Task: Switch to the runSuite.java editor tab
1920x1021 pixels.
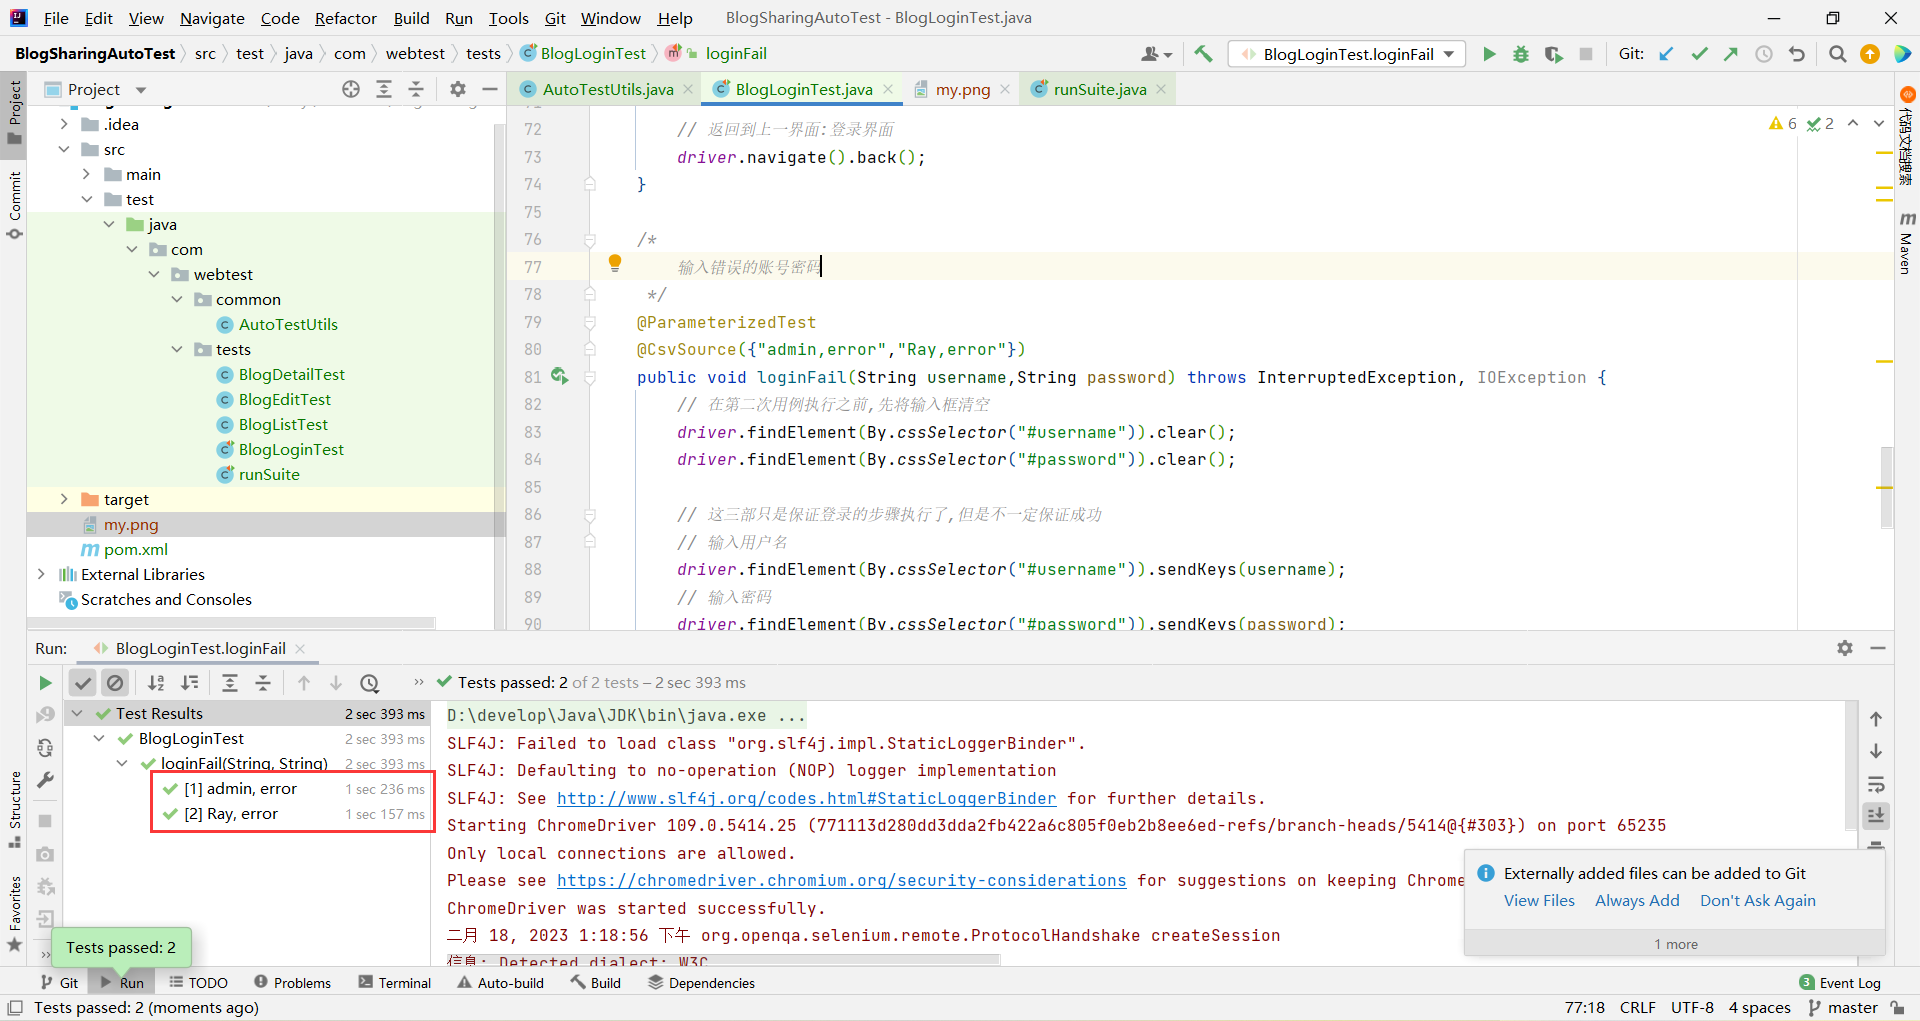Action: pos(1099,89)
